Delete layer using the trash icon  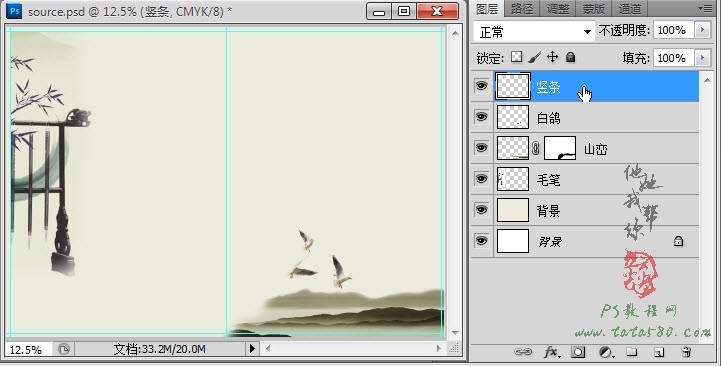686,352
